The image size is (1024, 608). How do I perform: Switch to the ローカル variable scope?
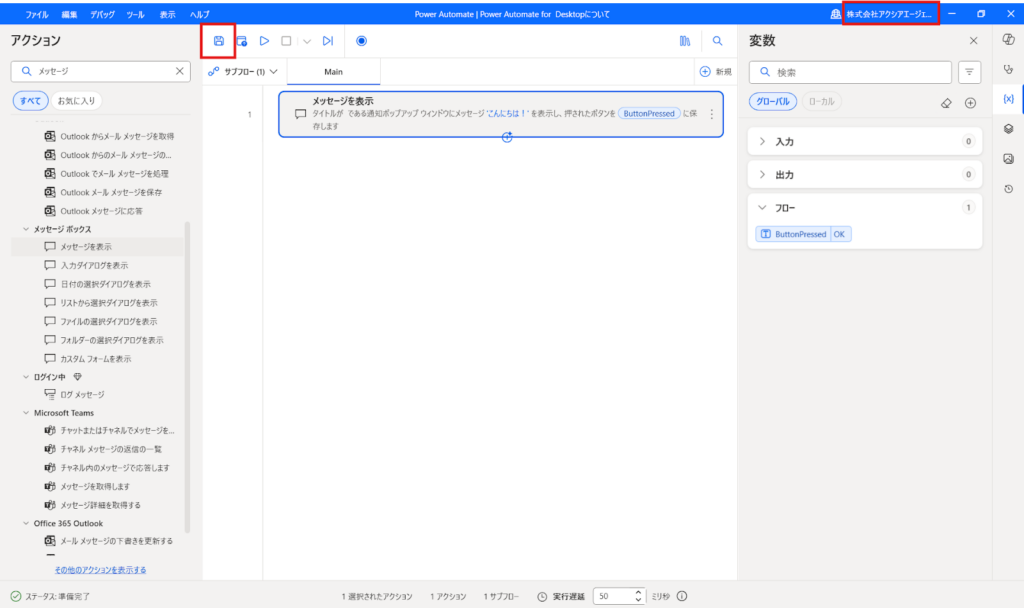click(821, 101)
